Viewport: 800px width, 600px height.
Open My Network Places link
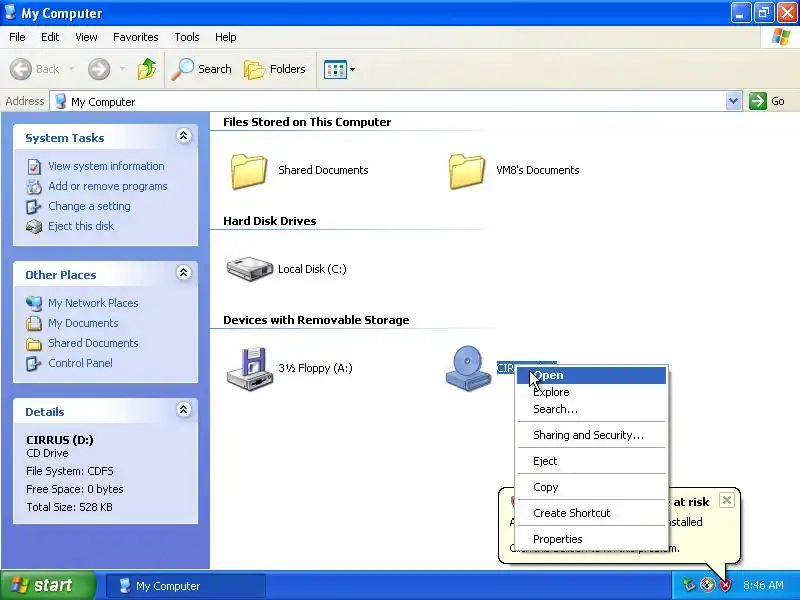93,303
